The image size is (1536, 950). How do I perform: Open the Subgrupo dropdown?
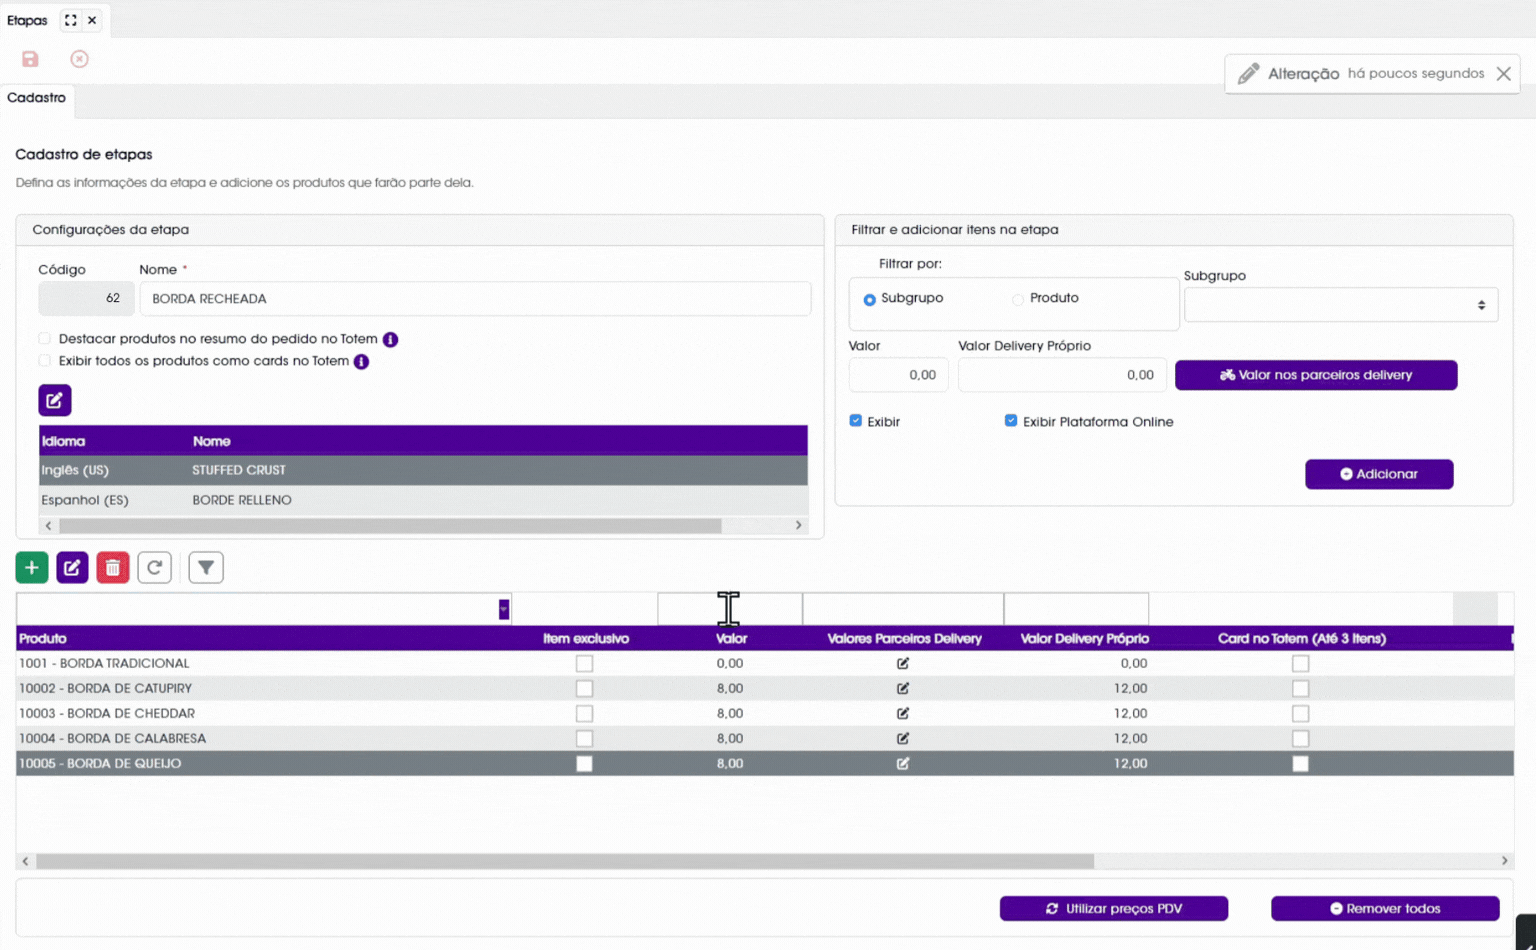point(1341,305)
